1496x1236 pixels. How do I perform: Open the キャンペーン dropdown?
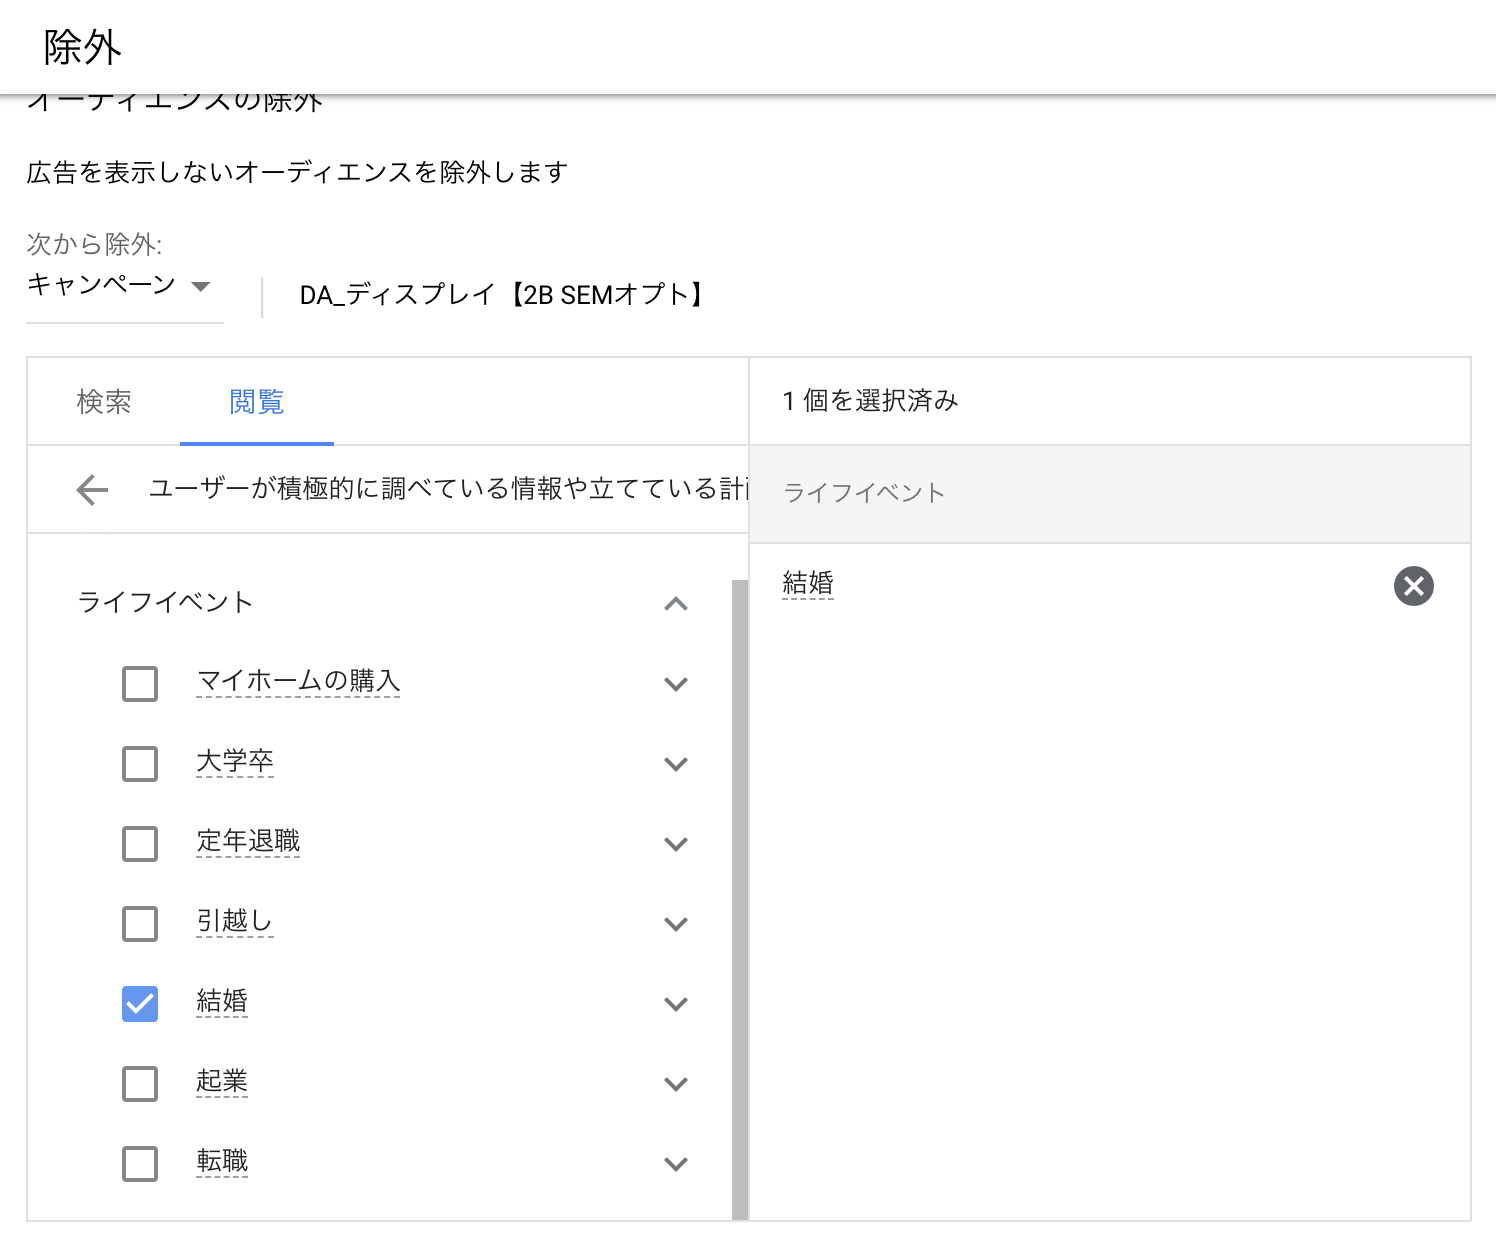[120, 286]
